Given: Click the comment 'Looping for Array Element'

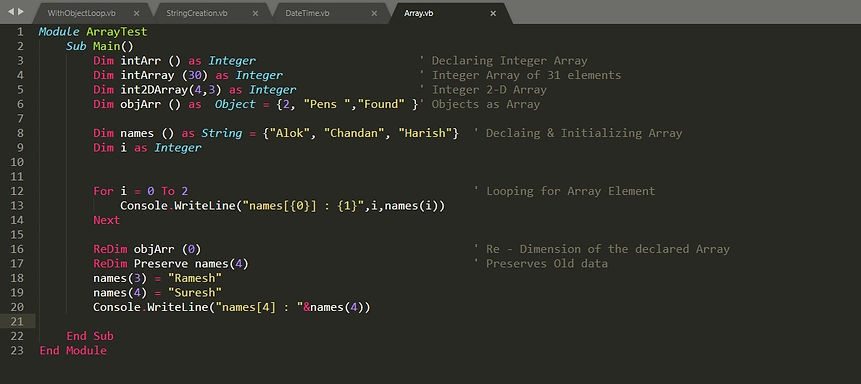Looking at the screenshot, I should [x=571, y=191].
